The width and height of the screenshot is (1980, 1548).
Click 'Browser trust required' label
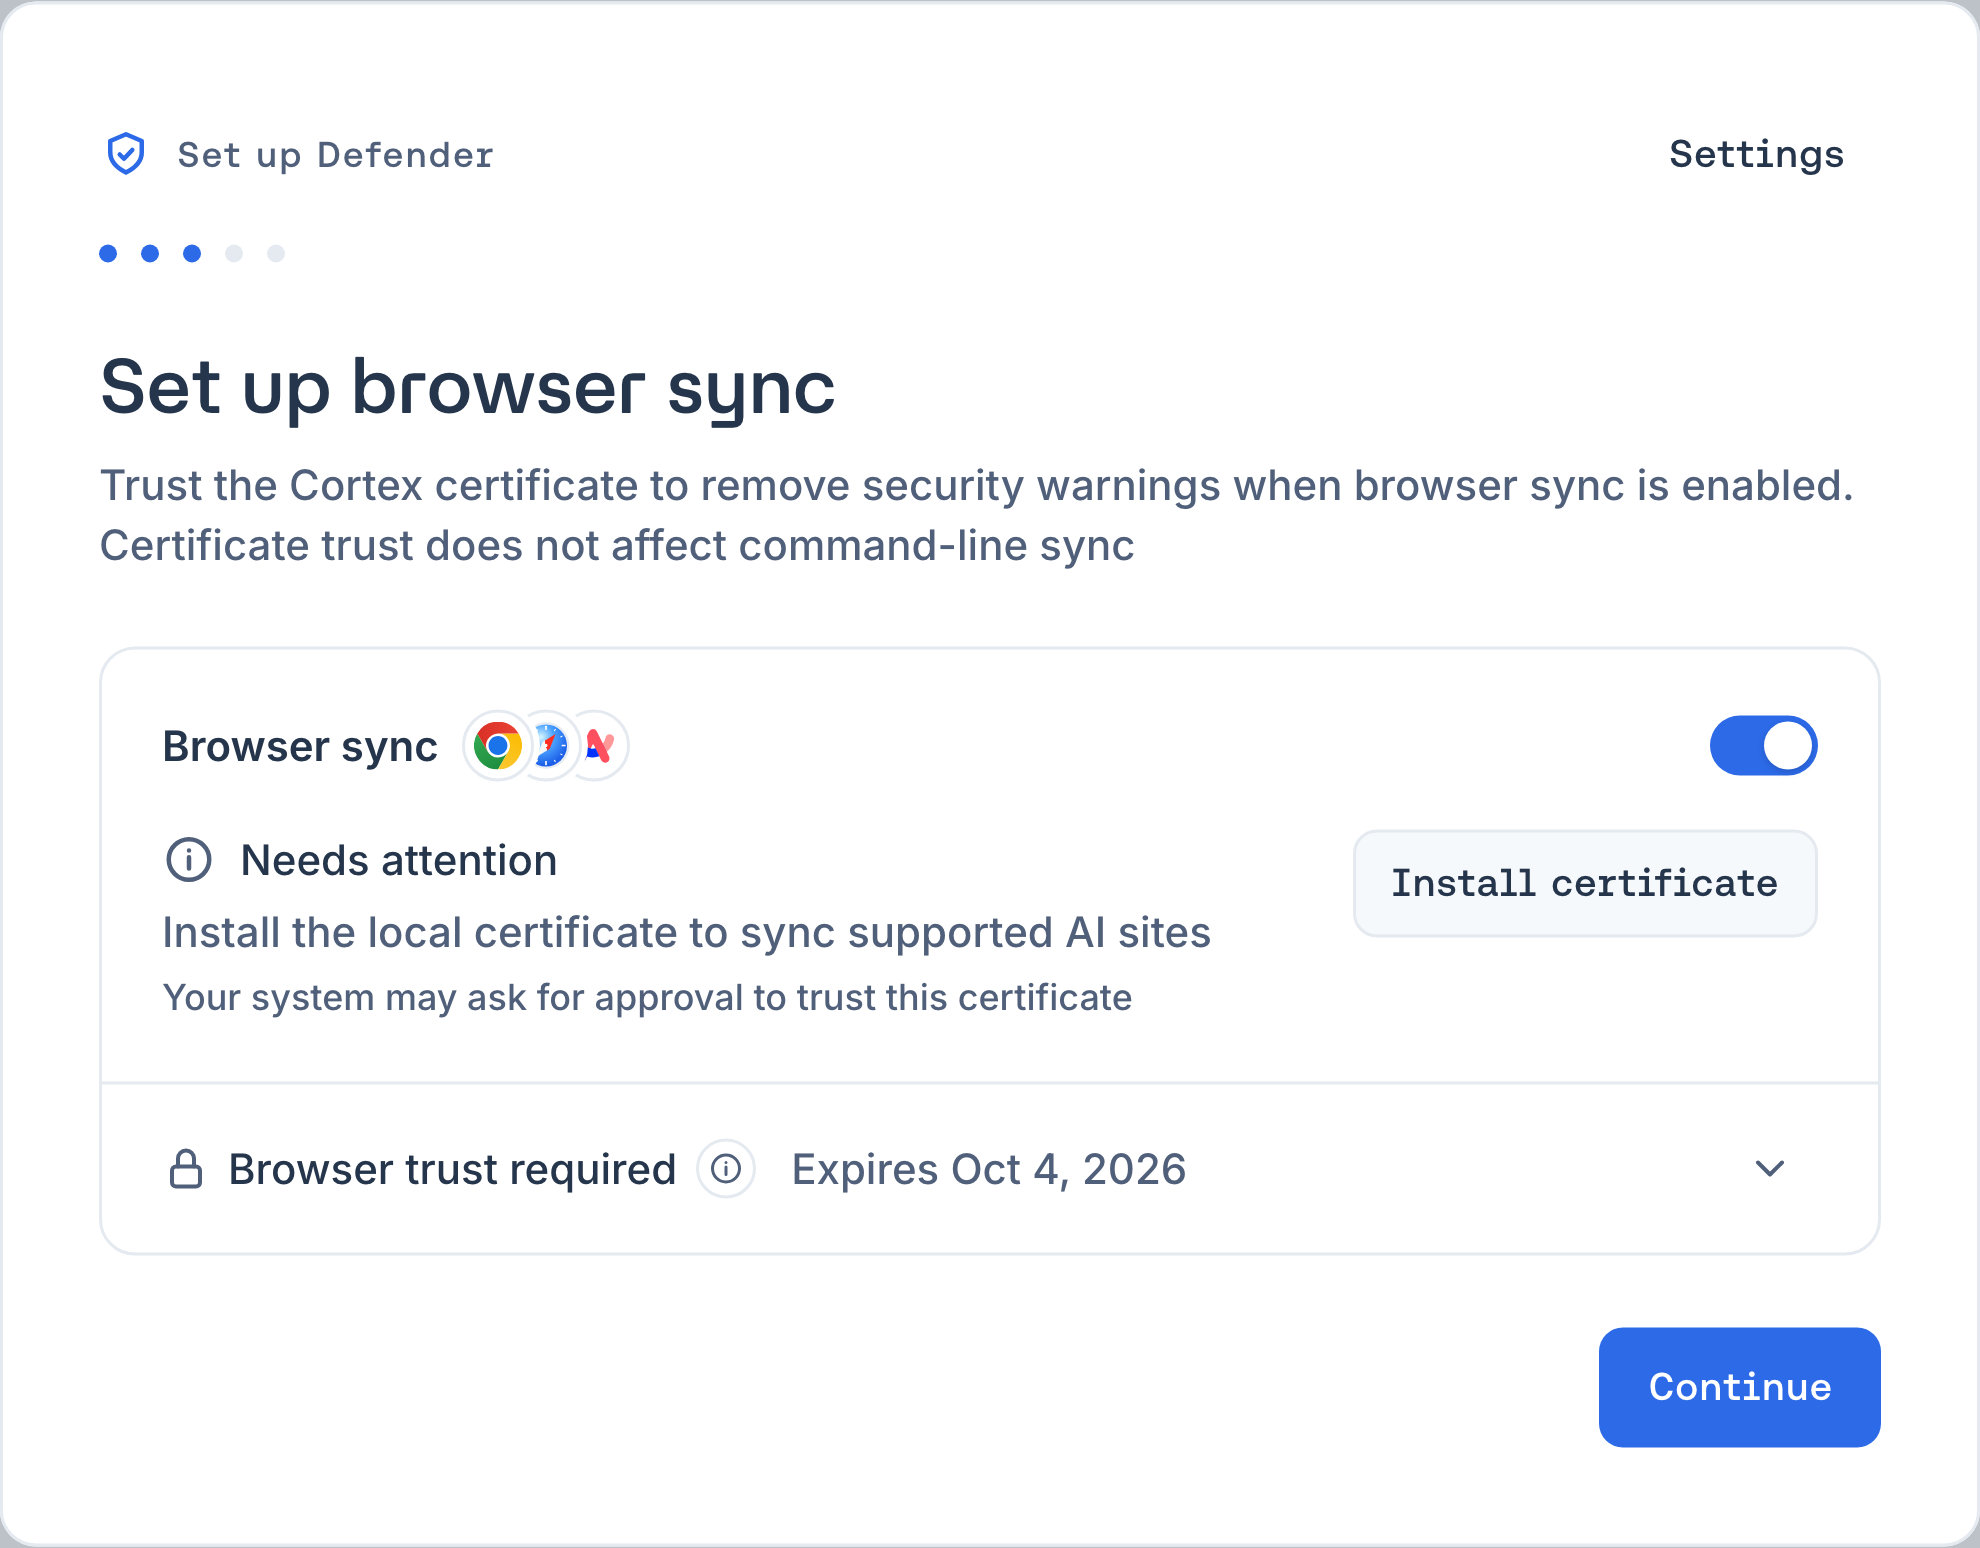[452, 1168]
